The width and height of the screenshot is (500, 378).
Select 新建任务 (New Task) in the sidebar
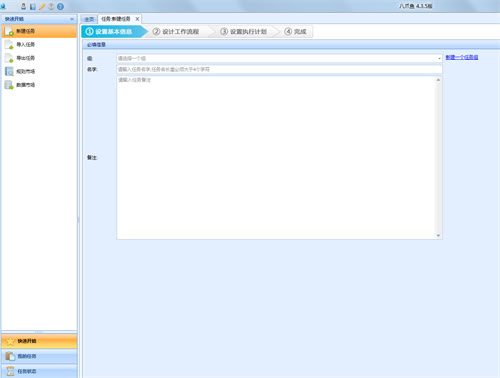click(39, 31)
